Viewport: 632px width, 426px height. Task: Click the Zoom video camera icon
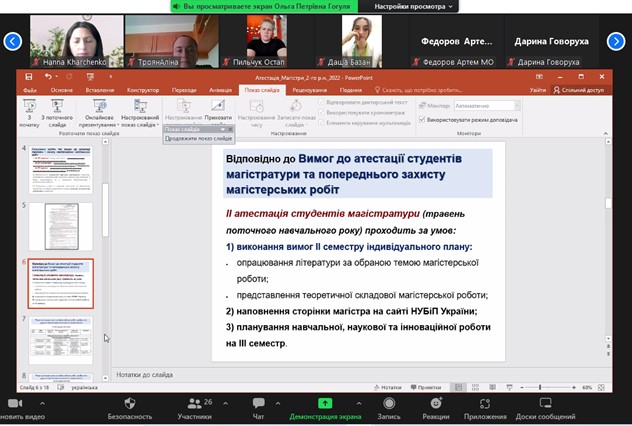(x=15, y=403)
